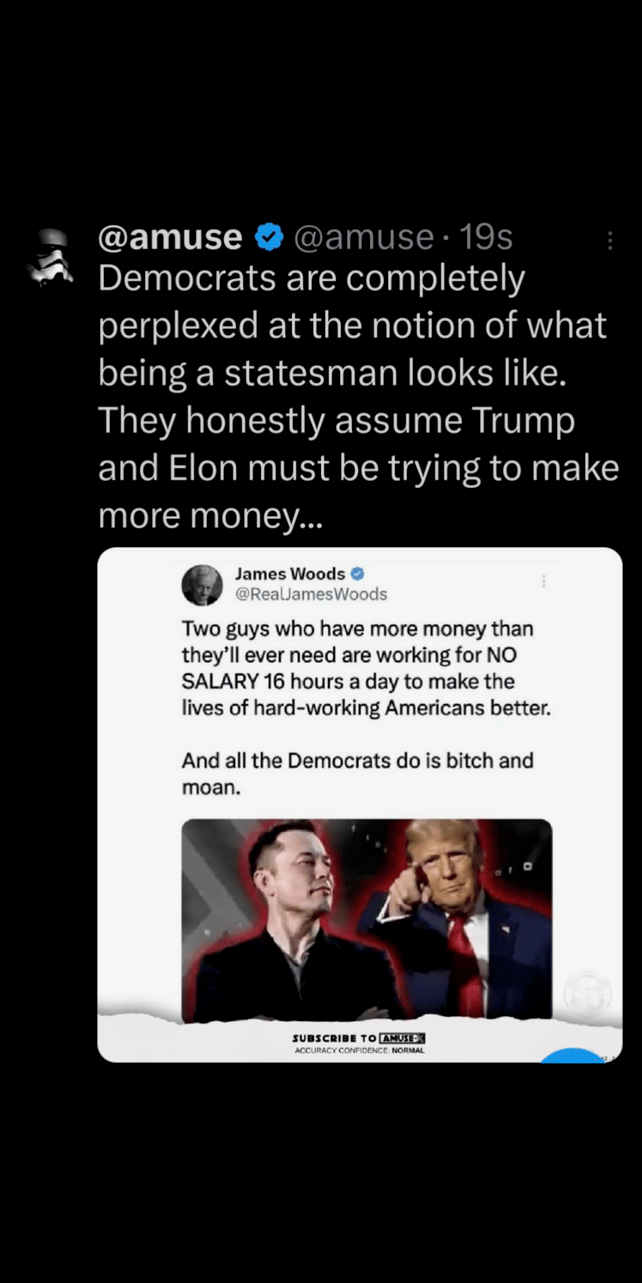The height and width of the screenshot is (1283, 642).
Task: Click the ACCURACY CONFIDENCE: NORMAL label
Action: point(359,1050)
